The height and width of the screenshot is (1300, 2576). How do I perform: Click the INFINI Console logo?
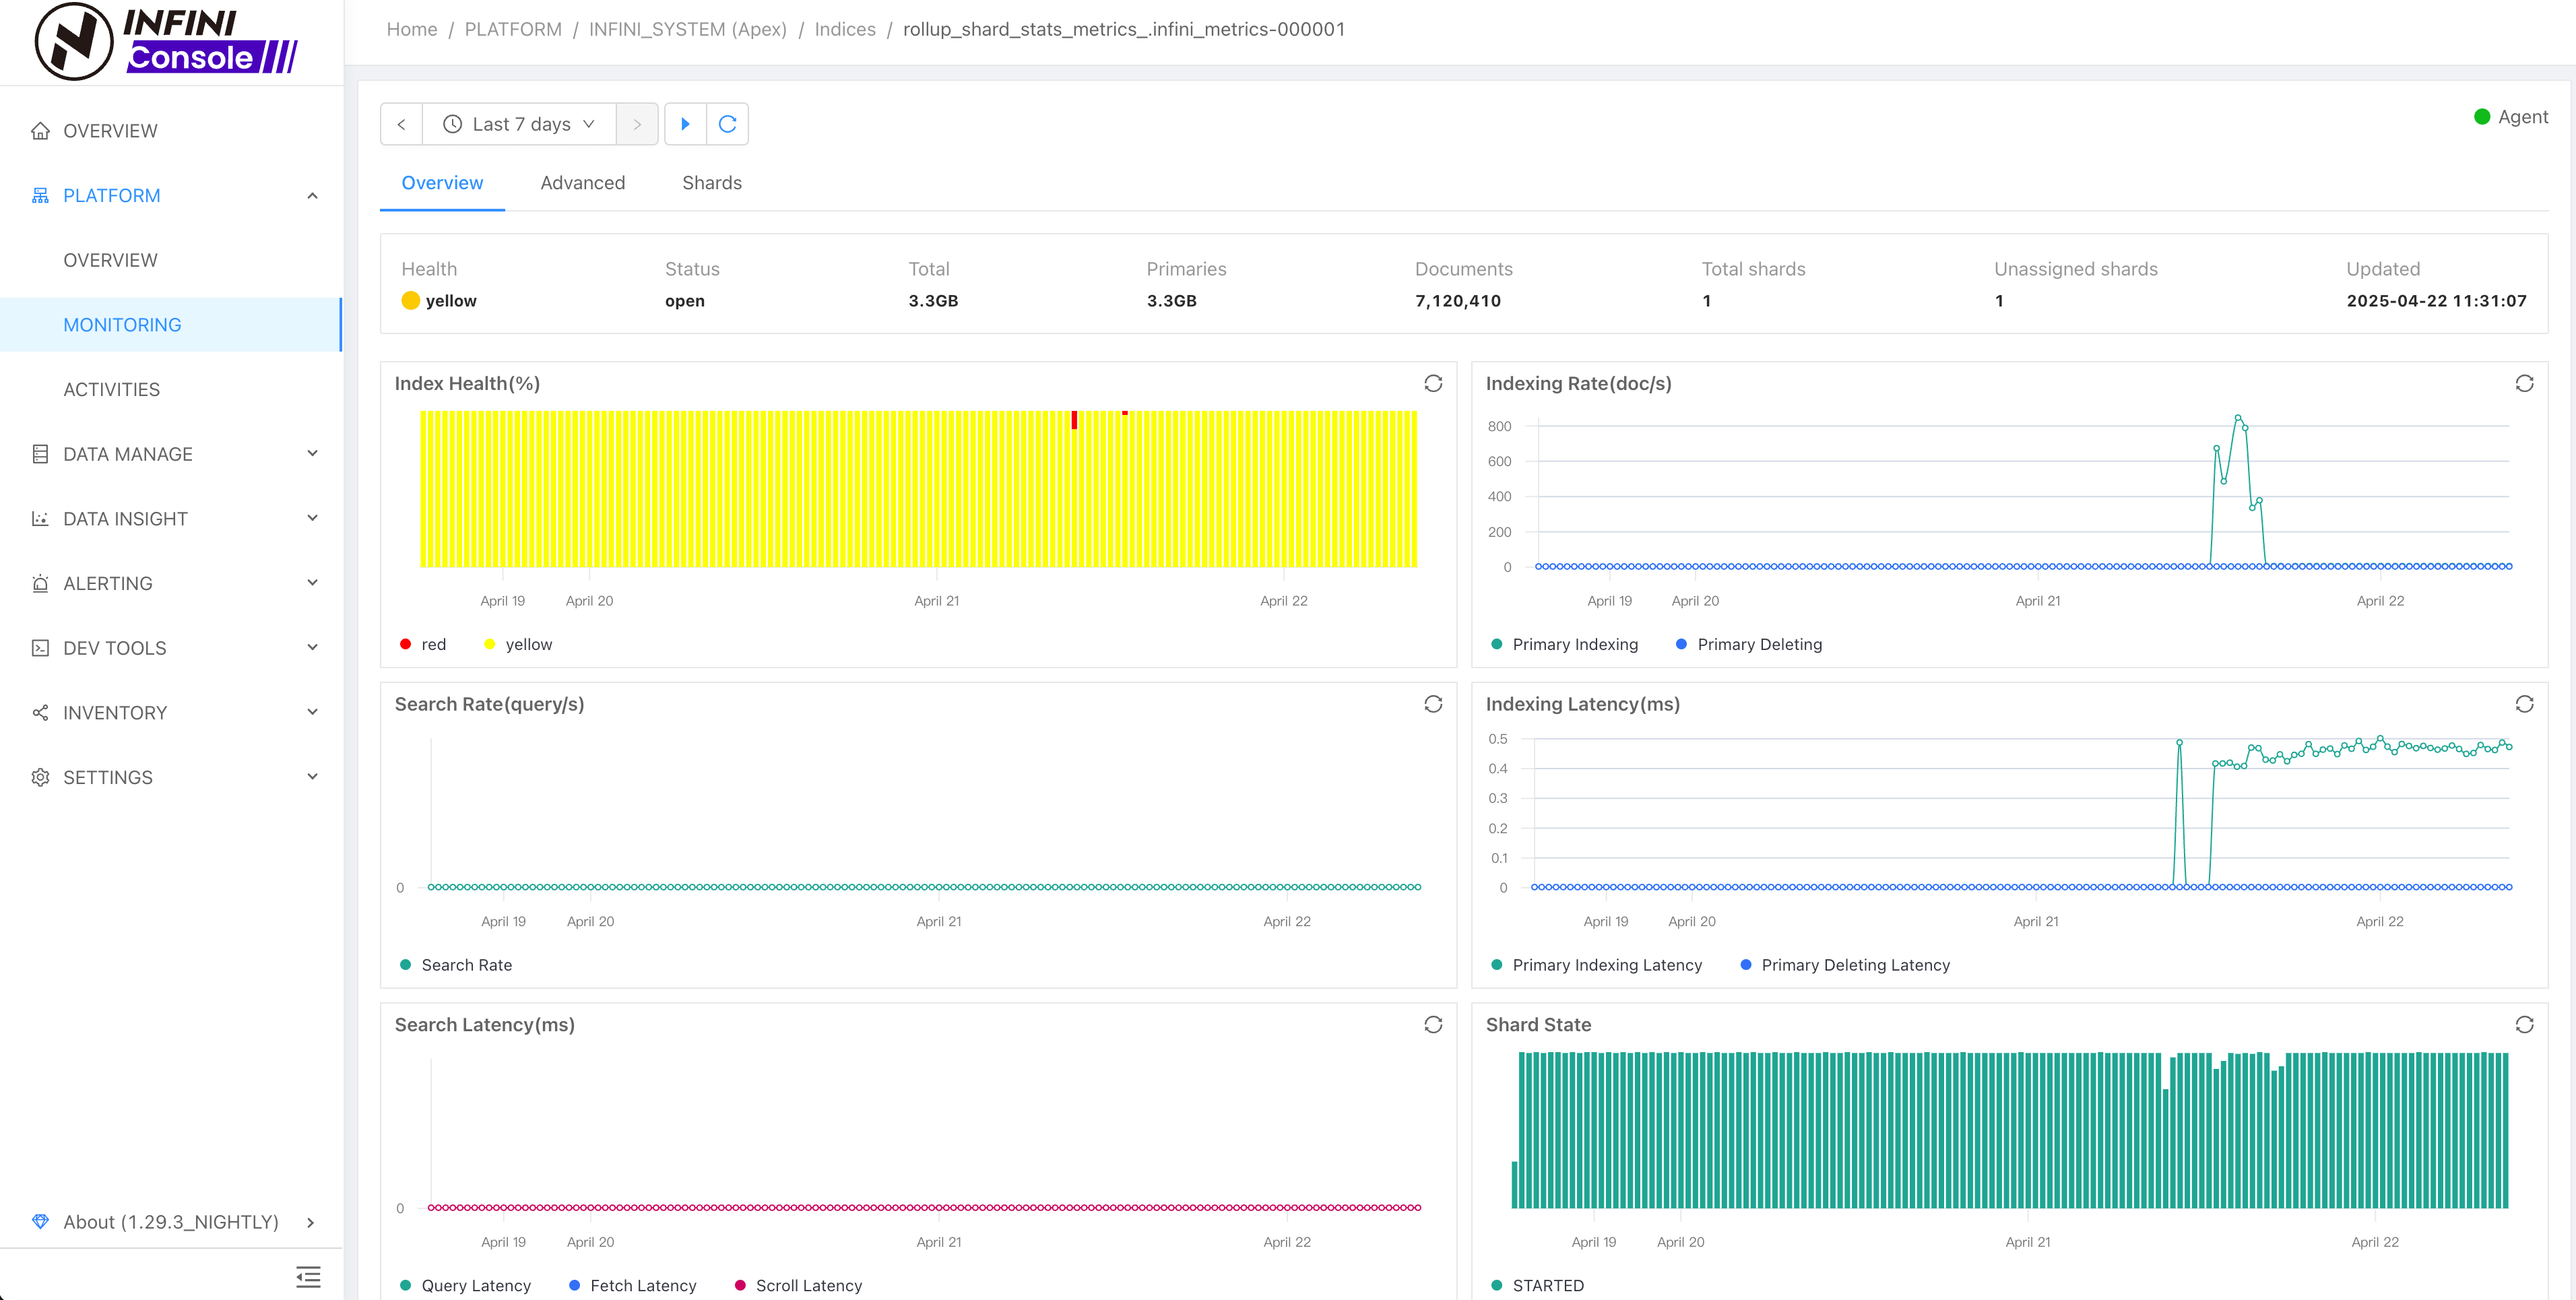coord(166,42)
